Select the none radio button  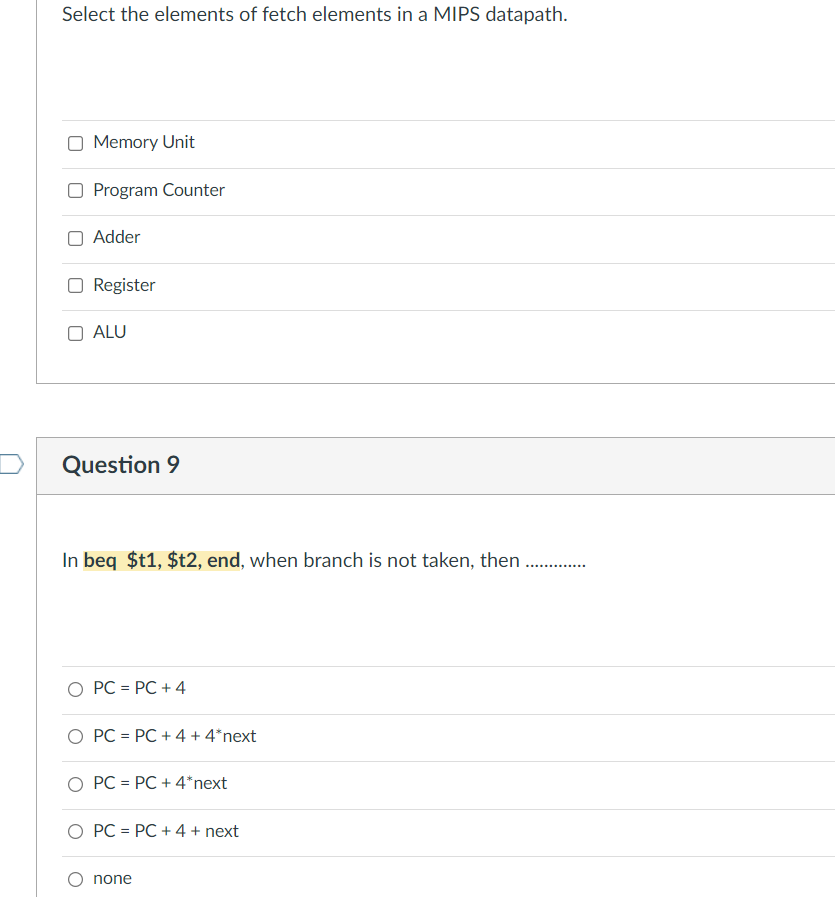pos(75,878)
